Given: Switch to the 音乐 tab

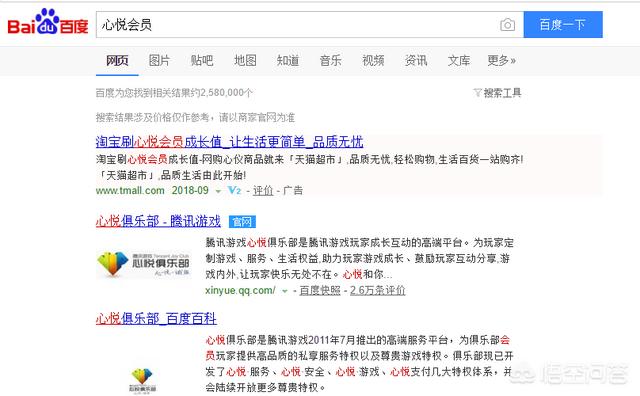Looking at the screenshot, I should pyautogui.click(x=331, y=60).
